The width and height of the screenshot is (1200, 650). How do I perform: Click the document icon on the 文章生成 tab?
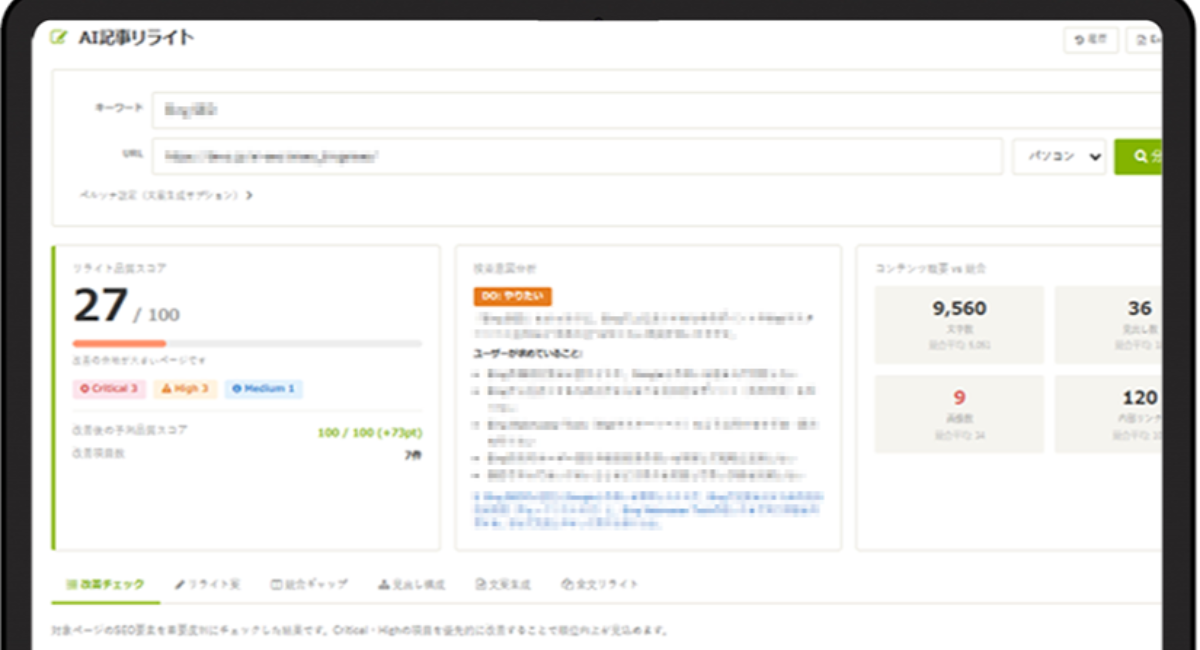[480, 584]
